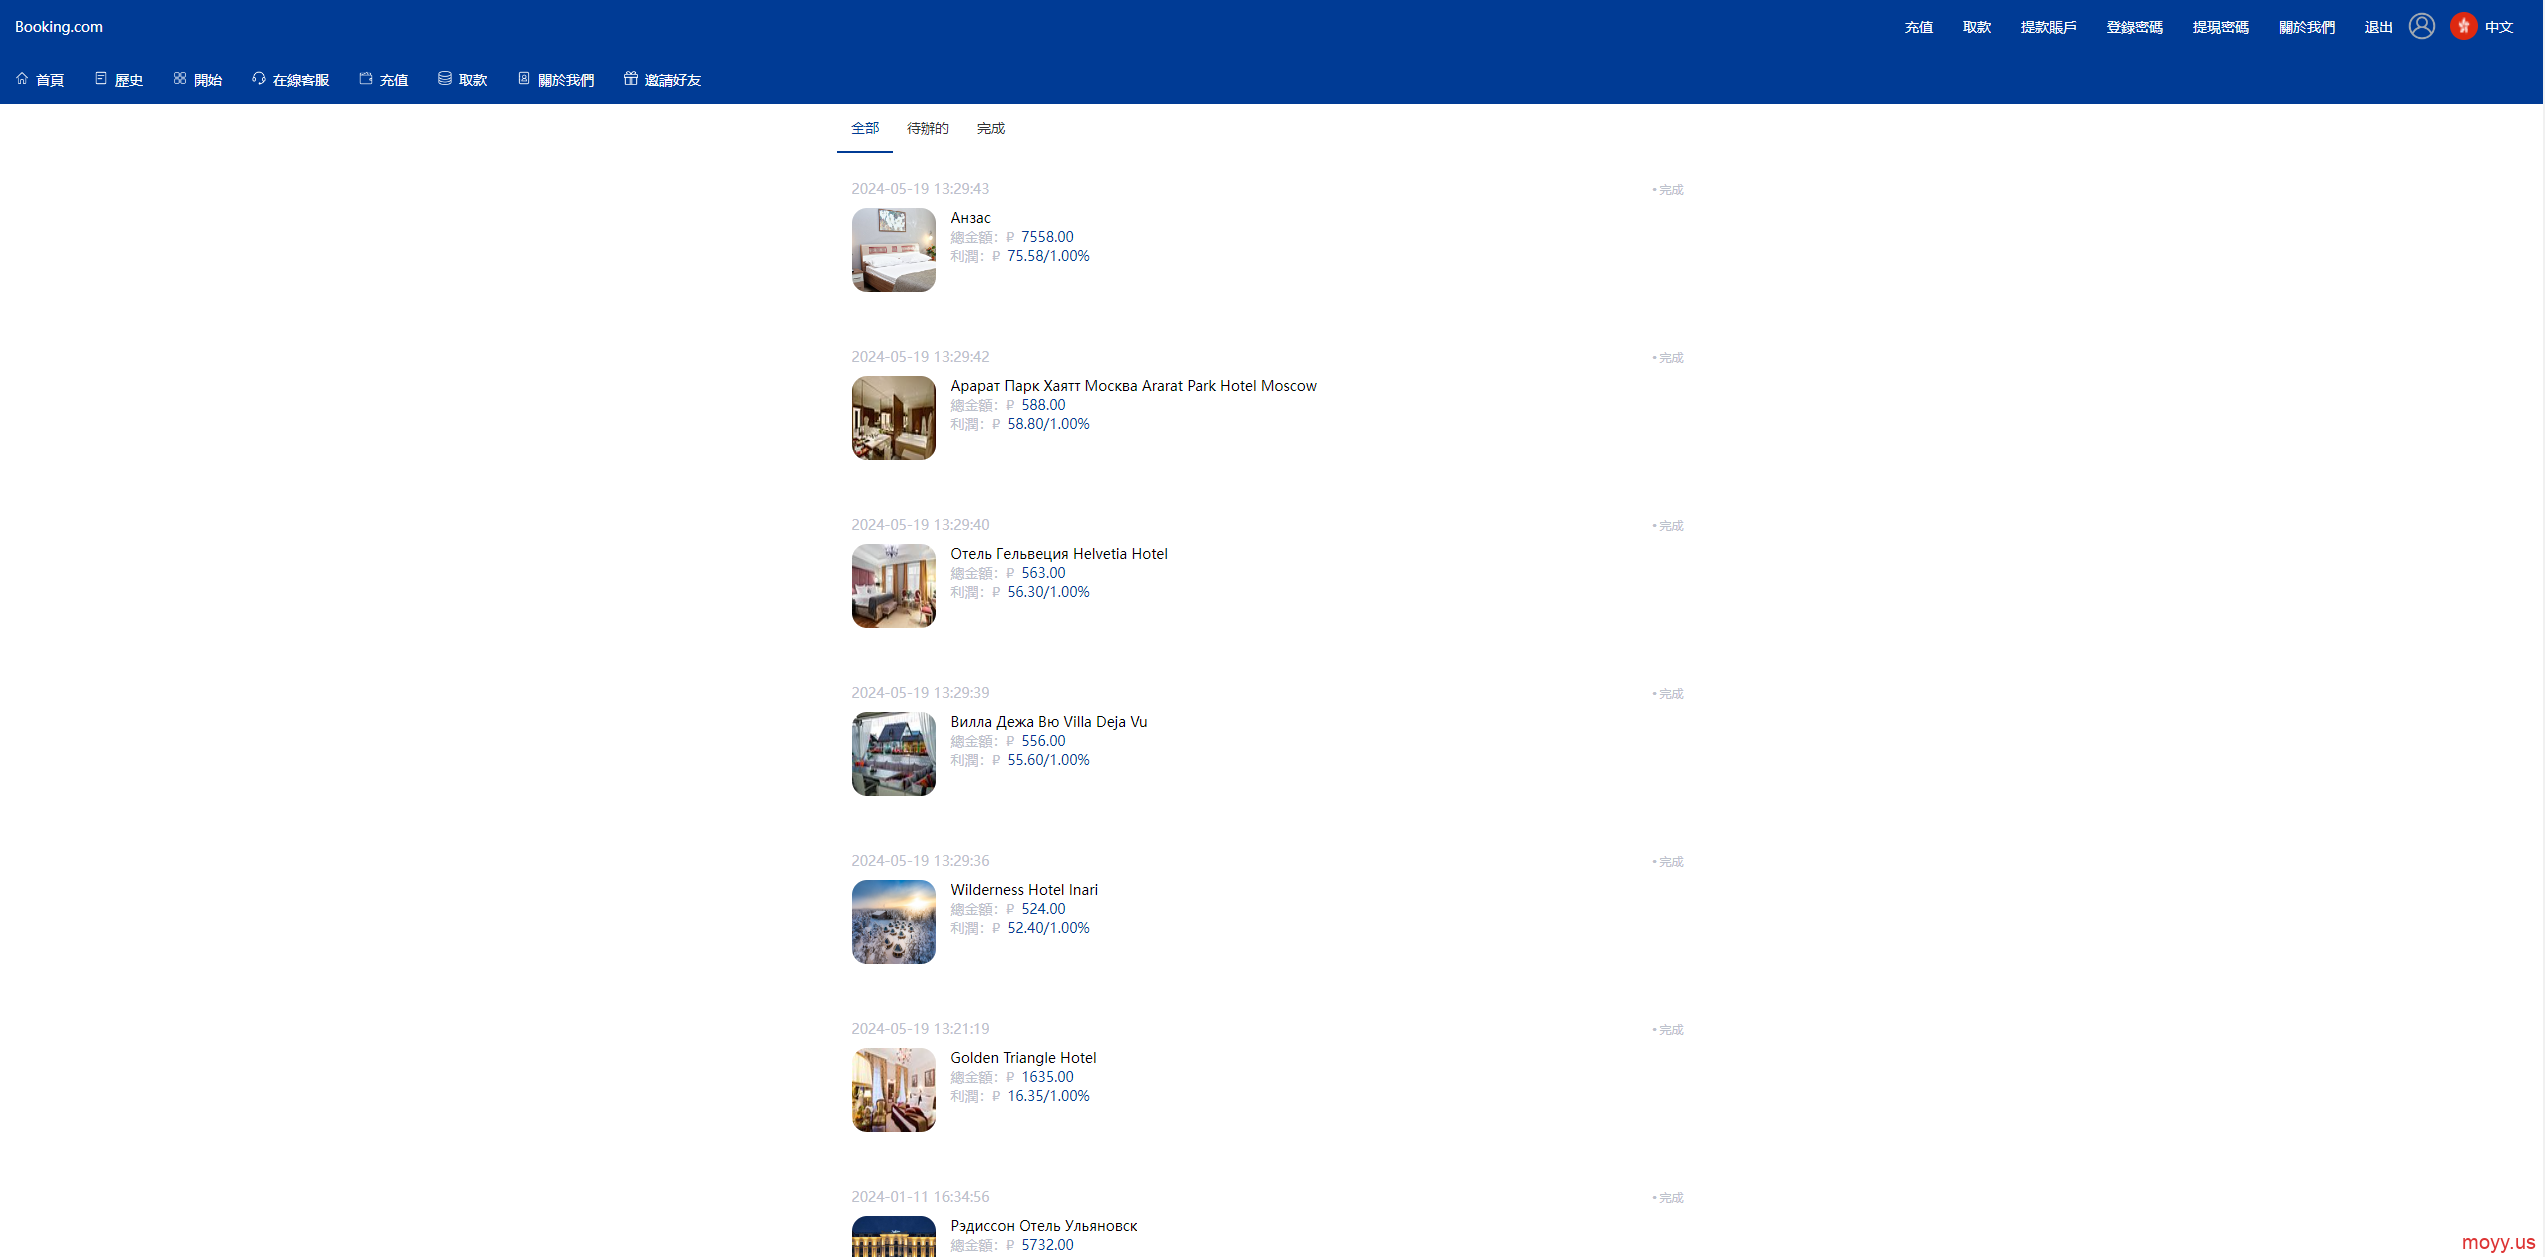Switch to the 完成 tab
This screenshot has width=2545, height=1257.
pos(991,128)
